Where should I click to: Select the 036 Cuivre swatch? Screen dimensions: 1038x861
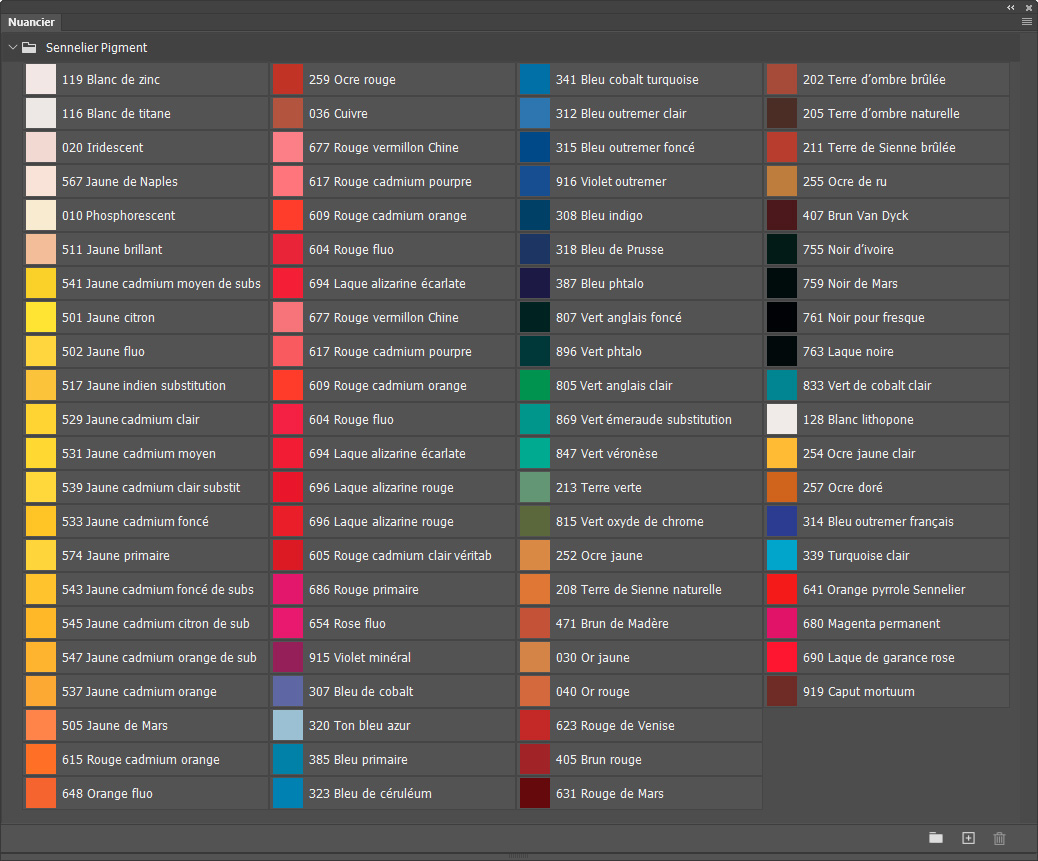click(x=393, y=114)
